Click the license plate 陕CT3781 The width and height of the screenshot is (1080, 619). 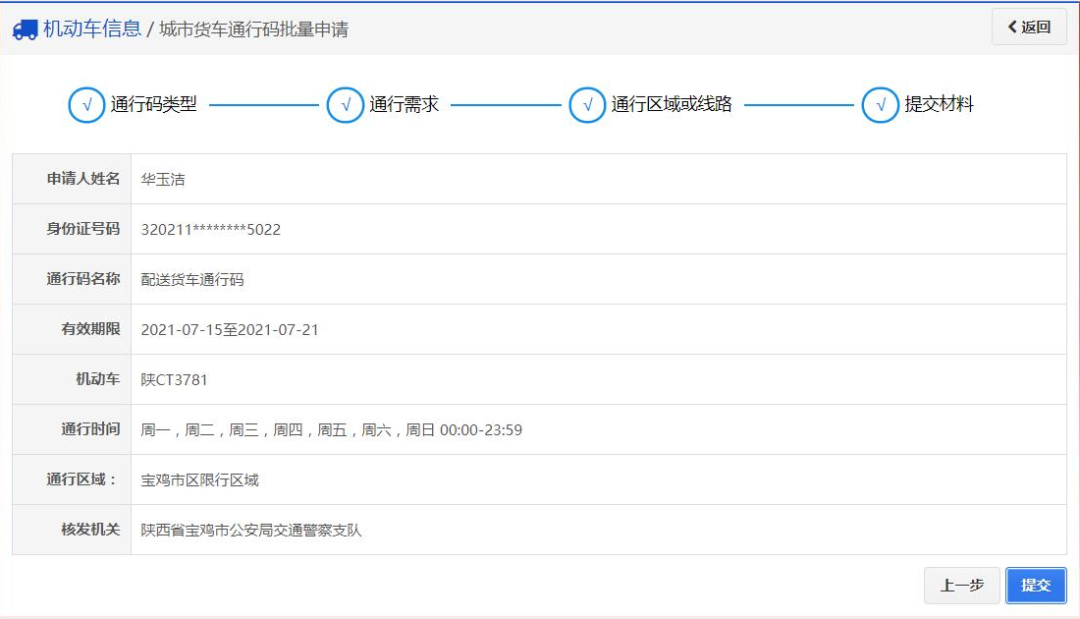coord(175,380)
